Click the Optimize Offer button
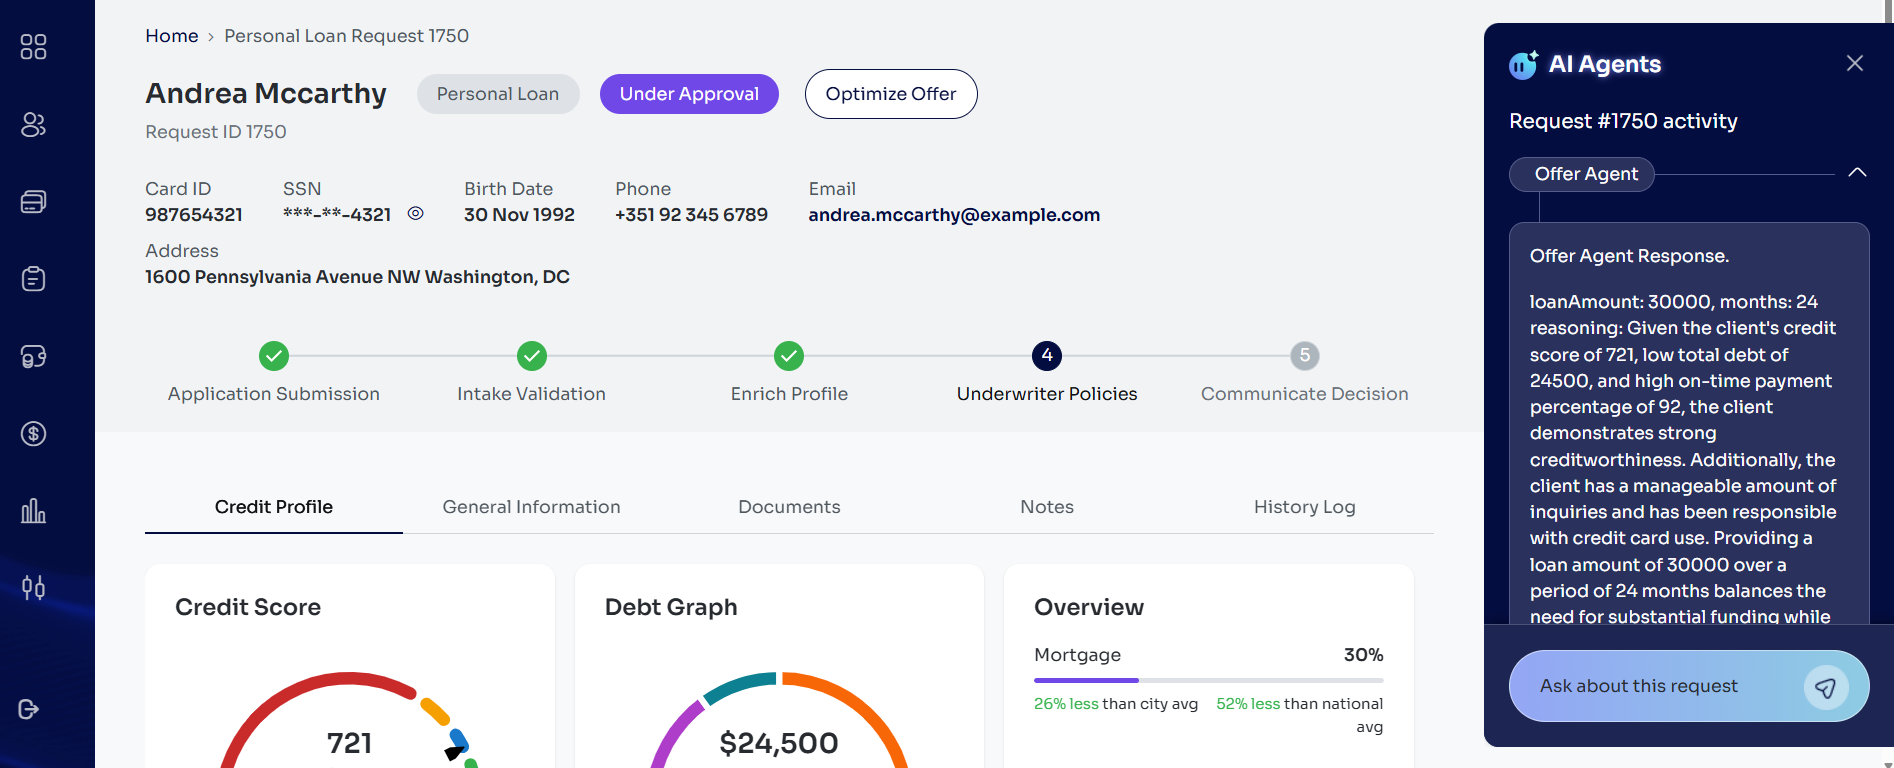The width and height of the screenshot is (1894, 768). click(891, 94)
